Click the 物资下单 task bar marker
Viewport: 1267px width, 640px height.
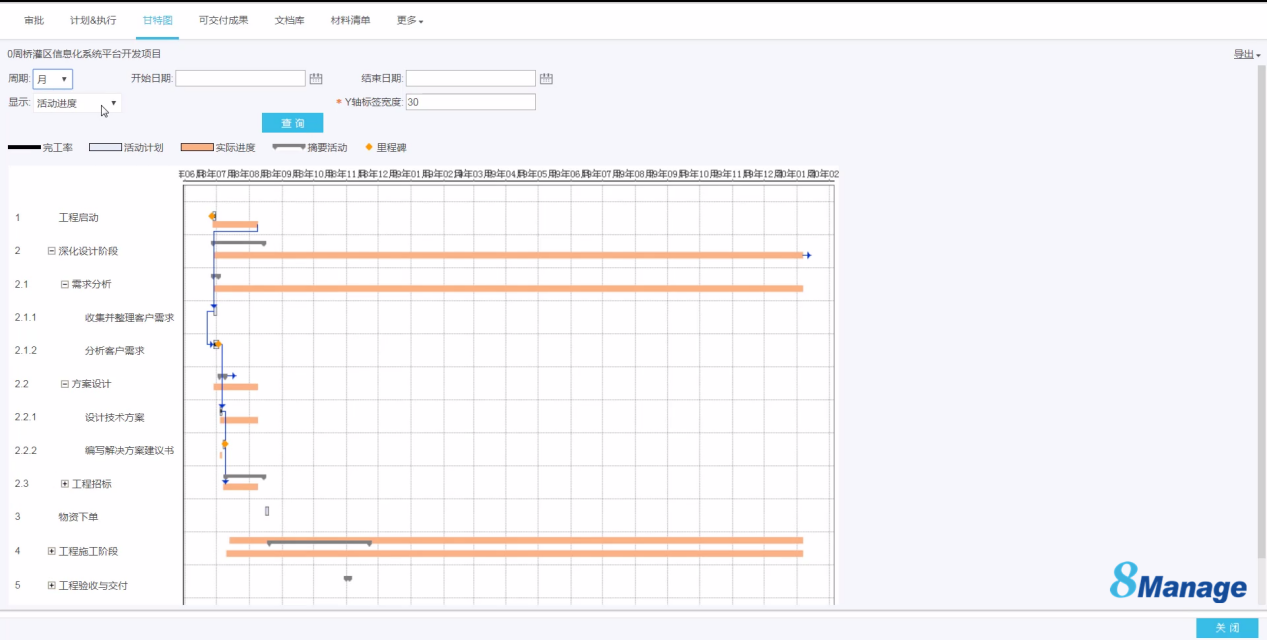(x=267, y=511)
